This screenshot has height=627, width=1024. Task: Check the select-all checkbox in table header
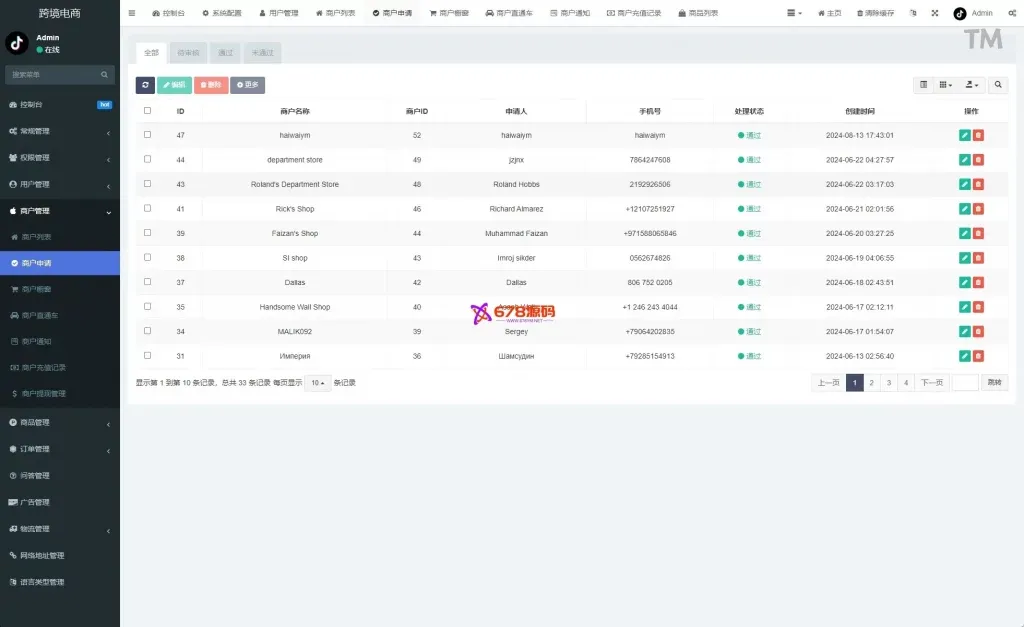[148, 111]
